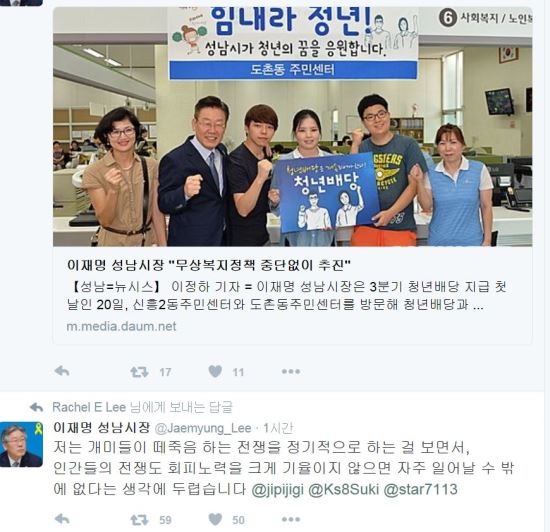Open Rachel E Lee's profile
The height and width of the screenshot is (532, 550).
[x=89, y=407]
